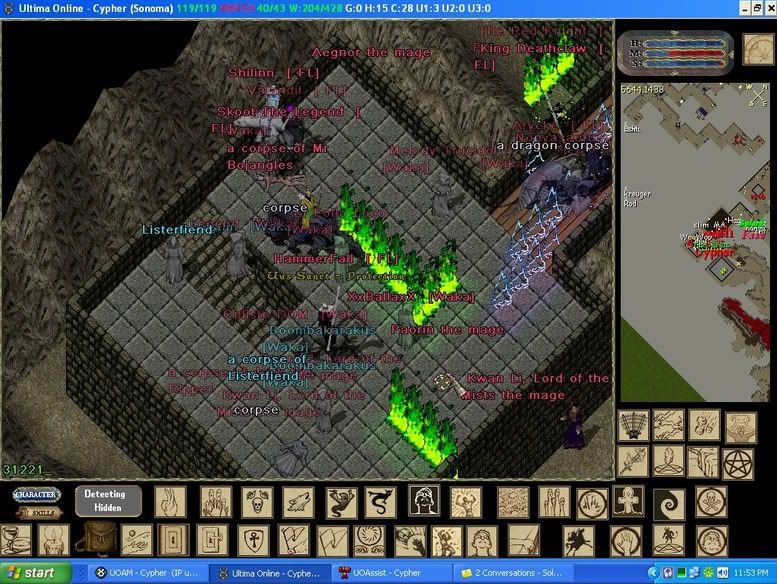This screenshot has height=584, width=777.
Task: Select the swirling vortex spell icon
Action: (x=369, y=540)
